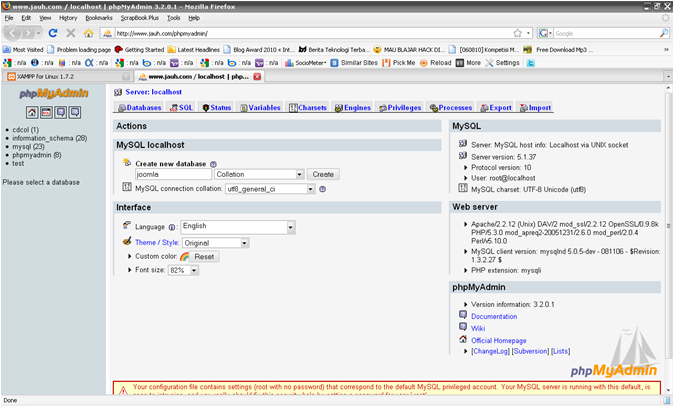
Task: Open the bookmarks toolbar overflow chevron
Action: tap(667, 50)
